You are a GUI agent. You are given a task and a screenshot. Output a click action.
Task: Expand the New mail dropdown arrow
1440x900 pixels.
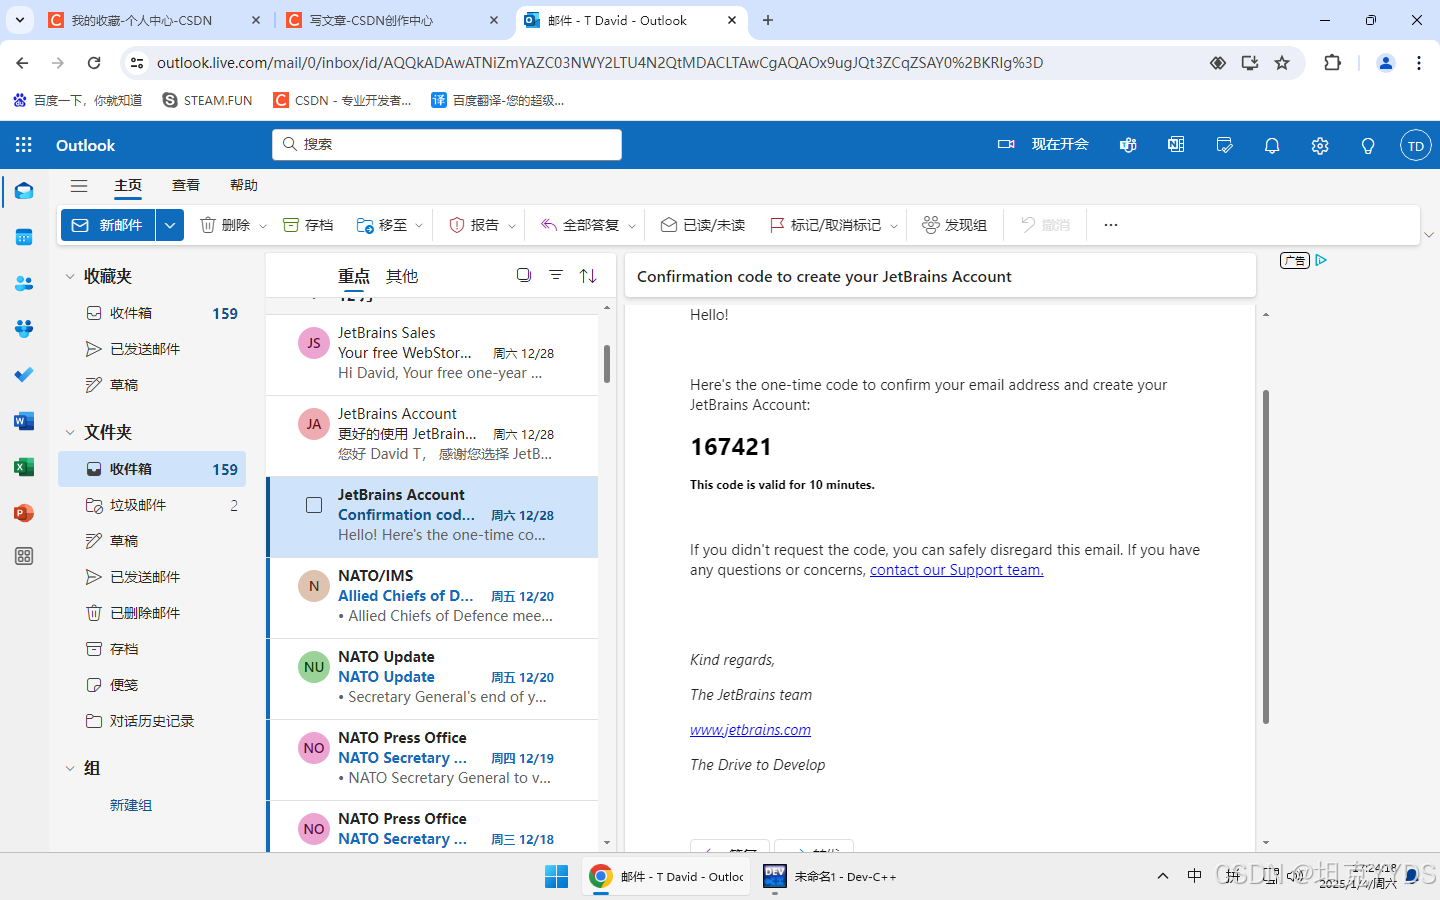click(x=170, y=225)
